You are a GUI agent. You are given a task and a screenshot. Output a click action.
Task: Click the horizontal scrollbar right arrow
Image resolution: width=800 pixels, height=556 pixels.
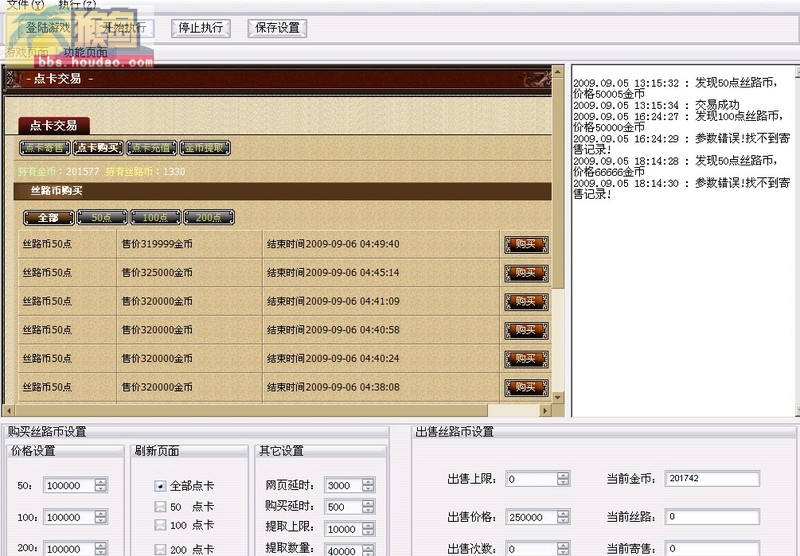click(x=545, y=410)
